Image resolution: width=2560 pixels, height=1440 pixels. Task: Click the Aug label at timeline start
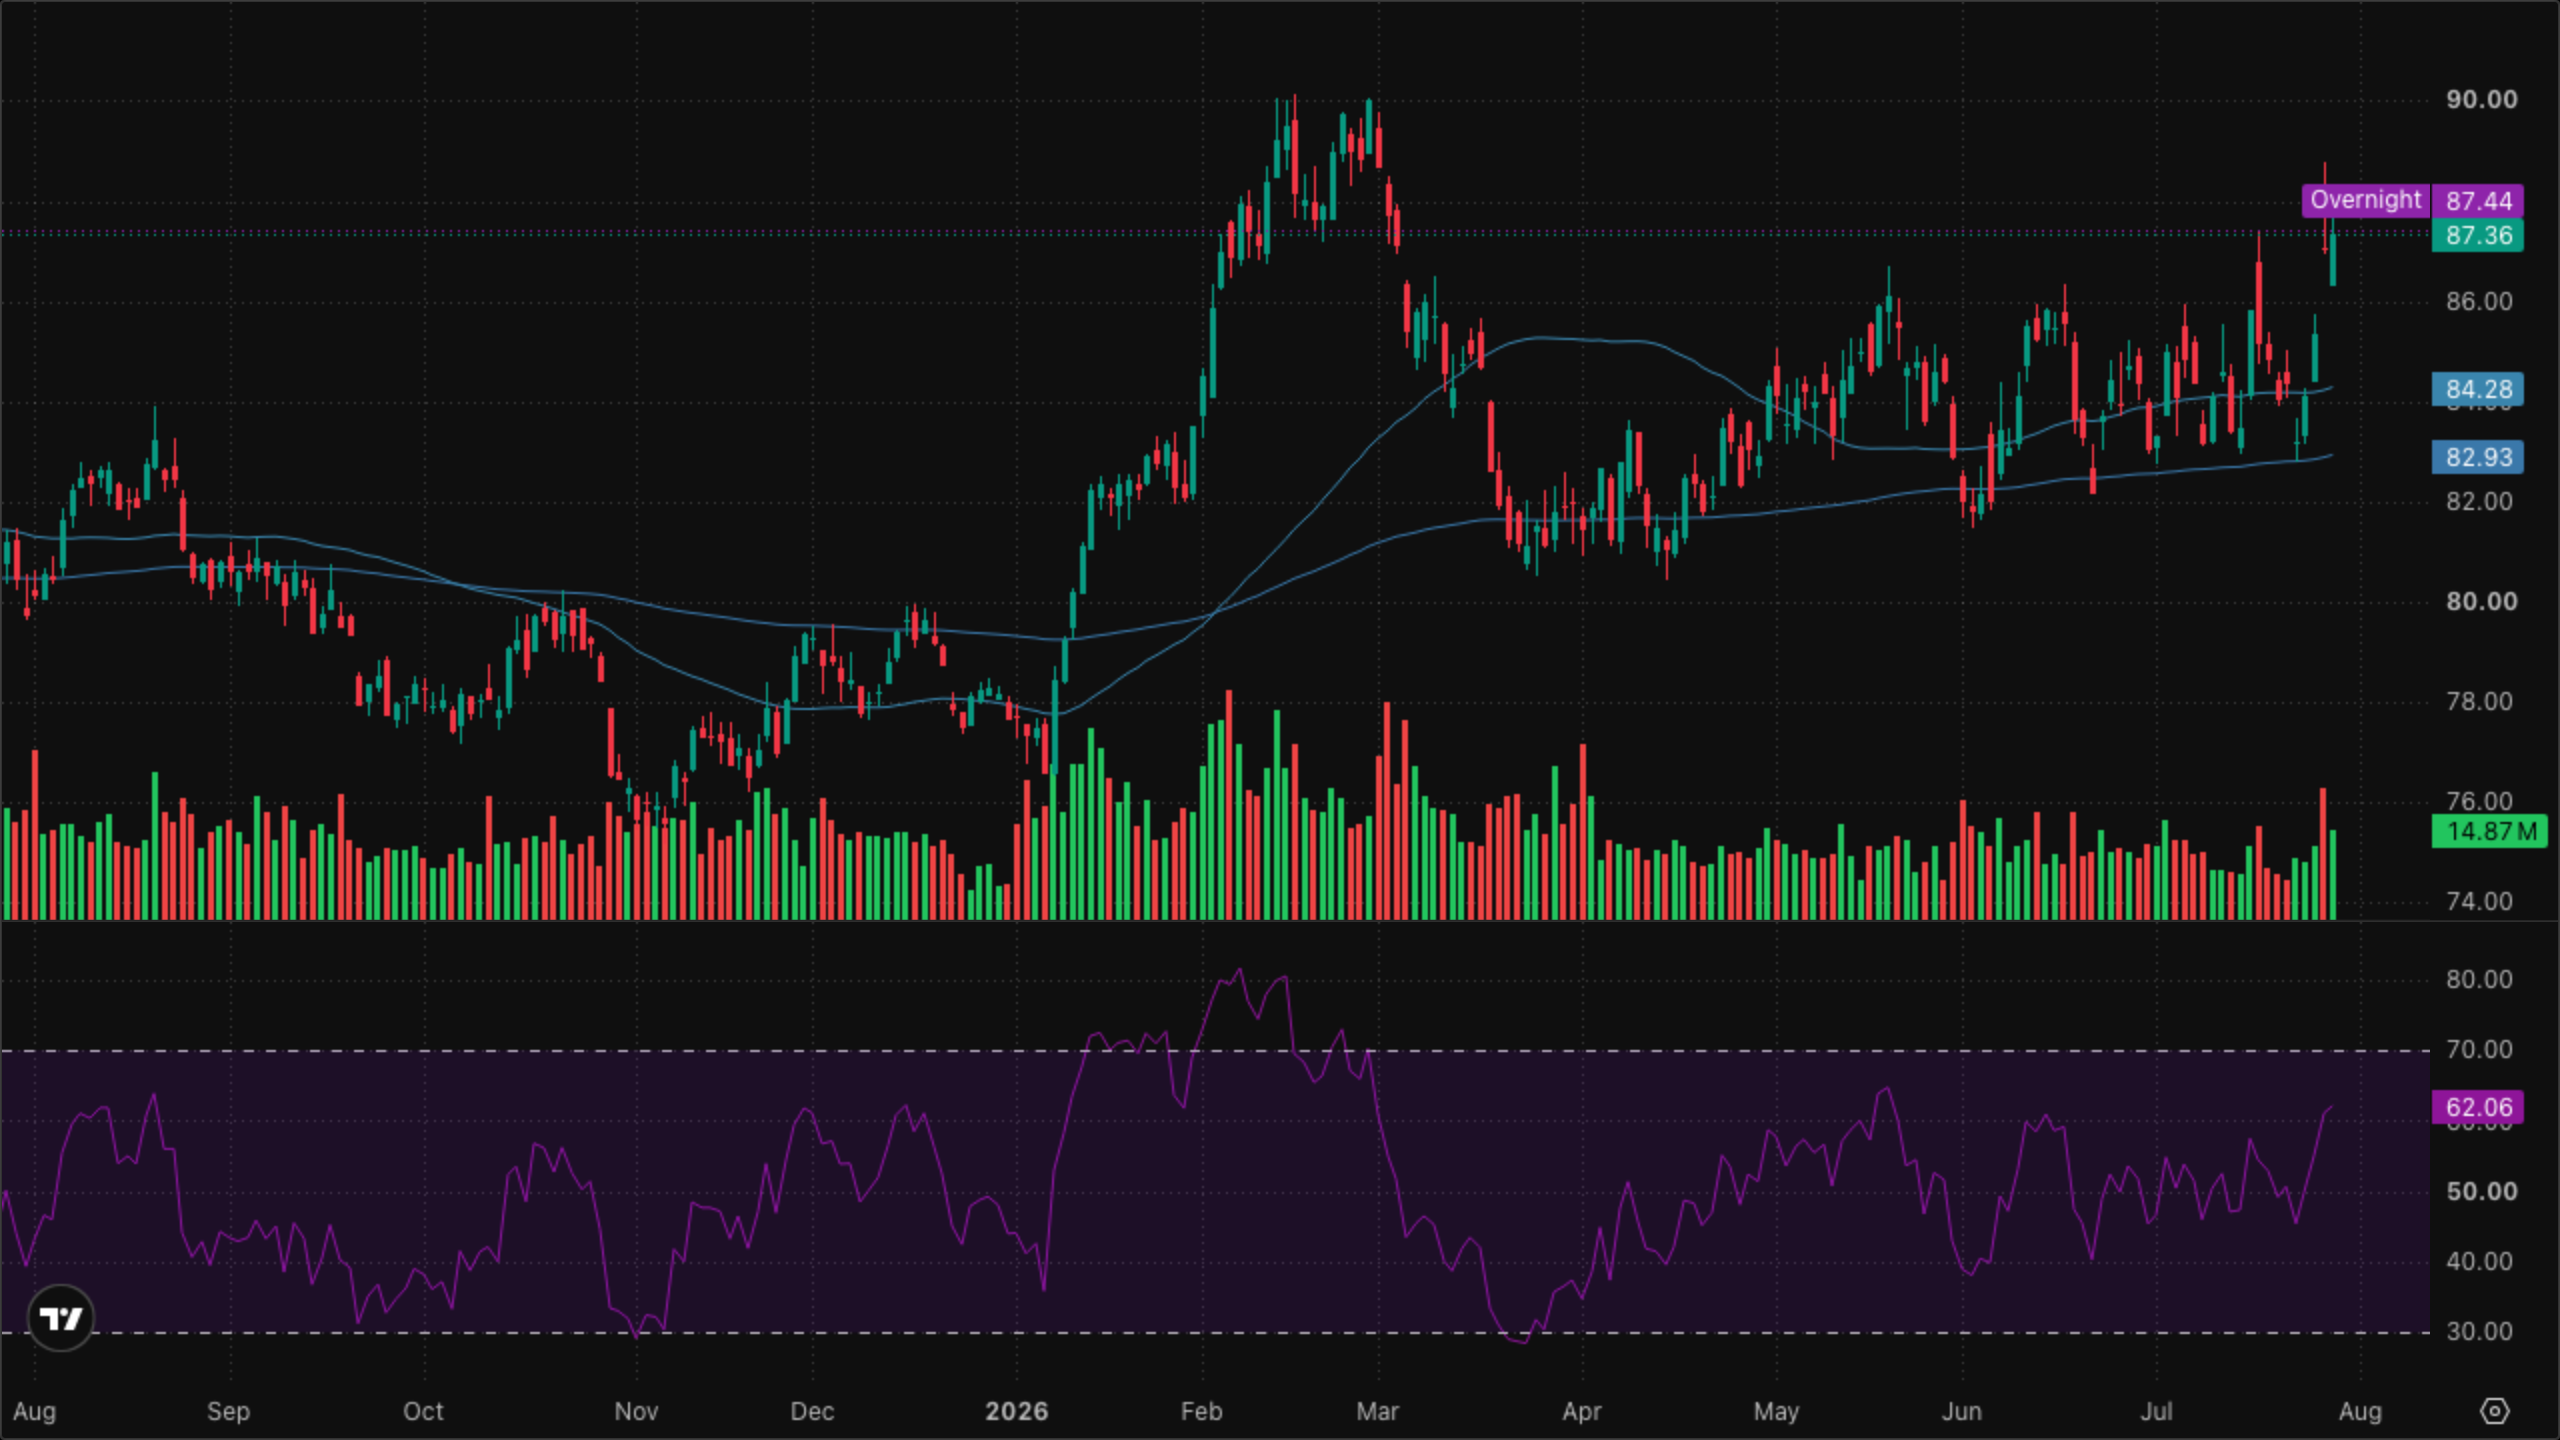(35, 1411)
